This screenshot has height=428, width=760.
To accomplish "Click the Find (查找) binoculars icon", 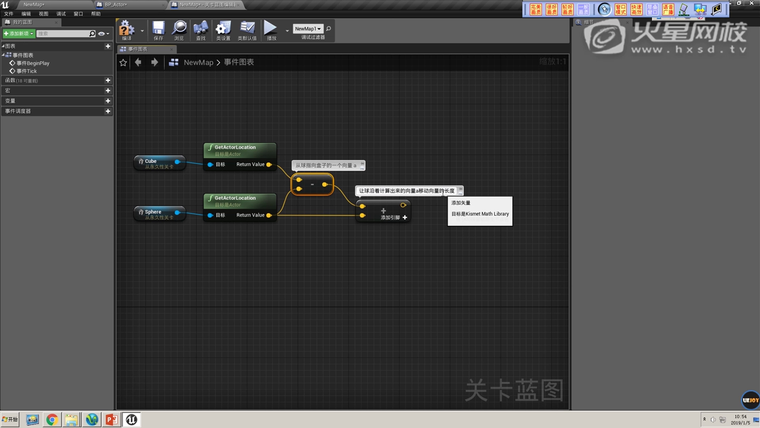I will pos(201,29).
